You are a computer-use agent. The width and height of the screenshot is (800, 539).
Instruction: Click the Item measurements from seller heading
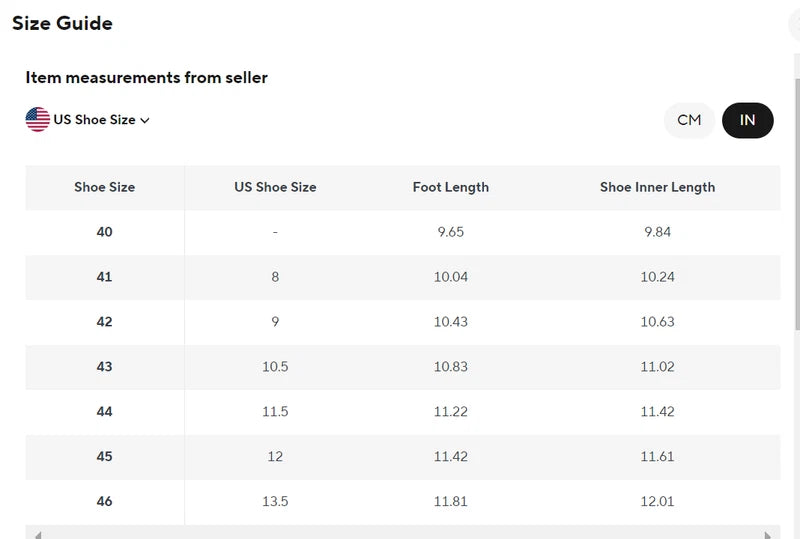(x=146, y=77)
